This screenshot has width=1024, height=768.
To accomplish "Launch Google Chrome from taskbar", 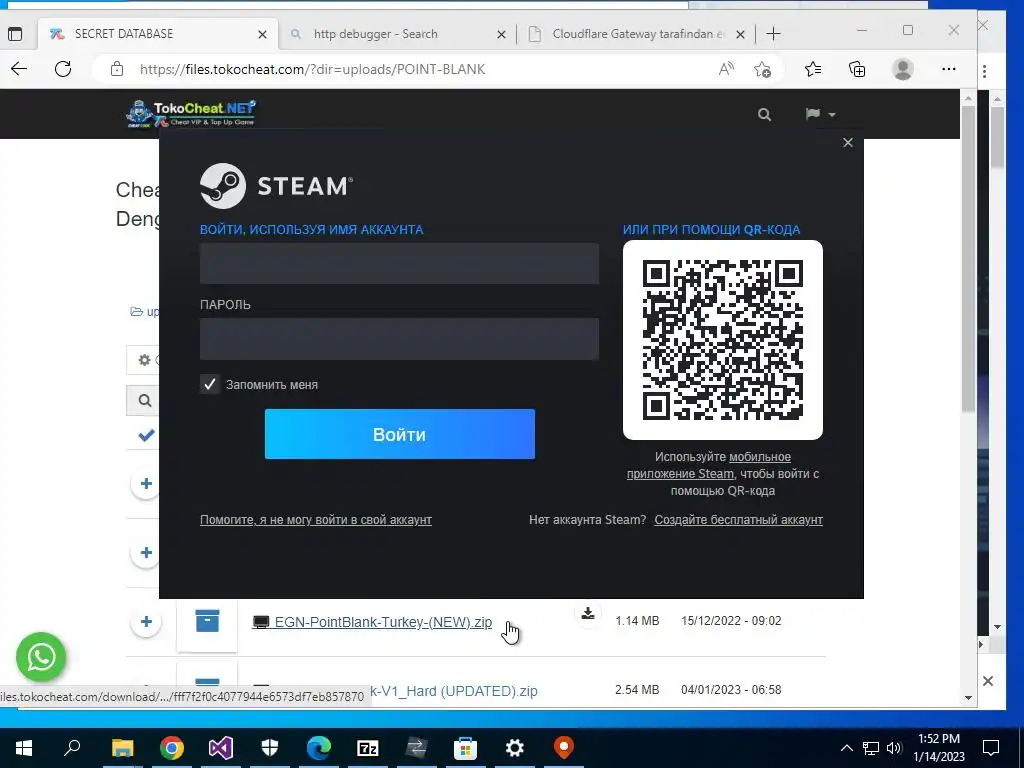I will pos(172,748).
